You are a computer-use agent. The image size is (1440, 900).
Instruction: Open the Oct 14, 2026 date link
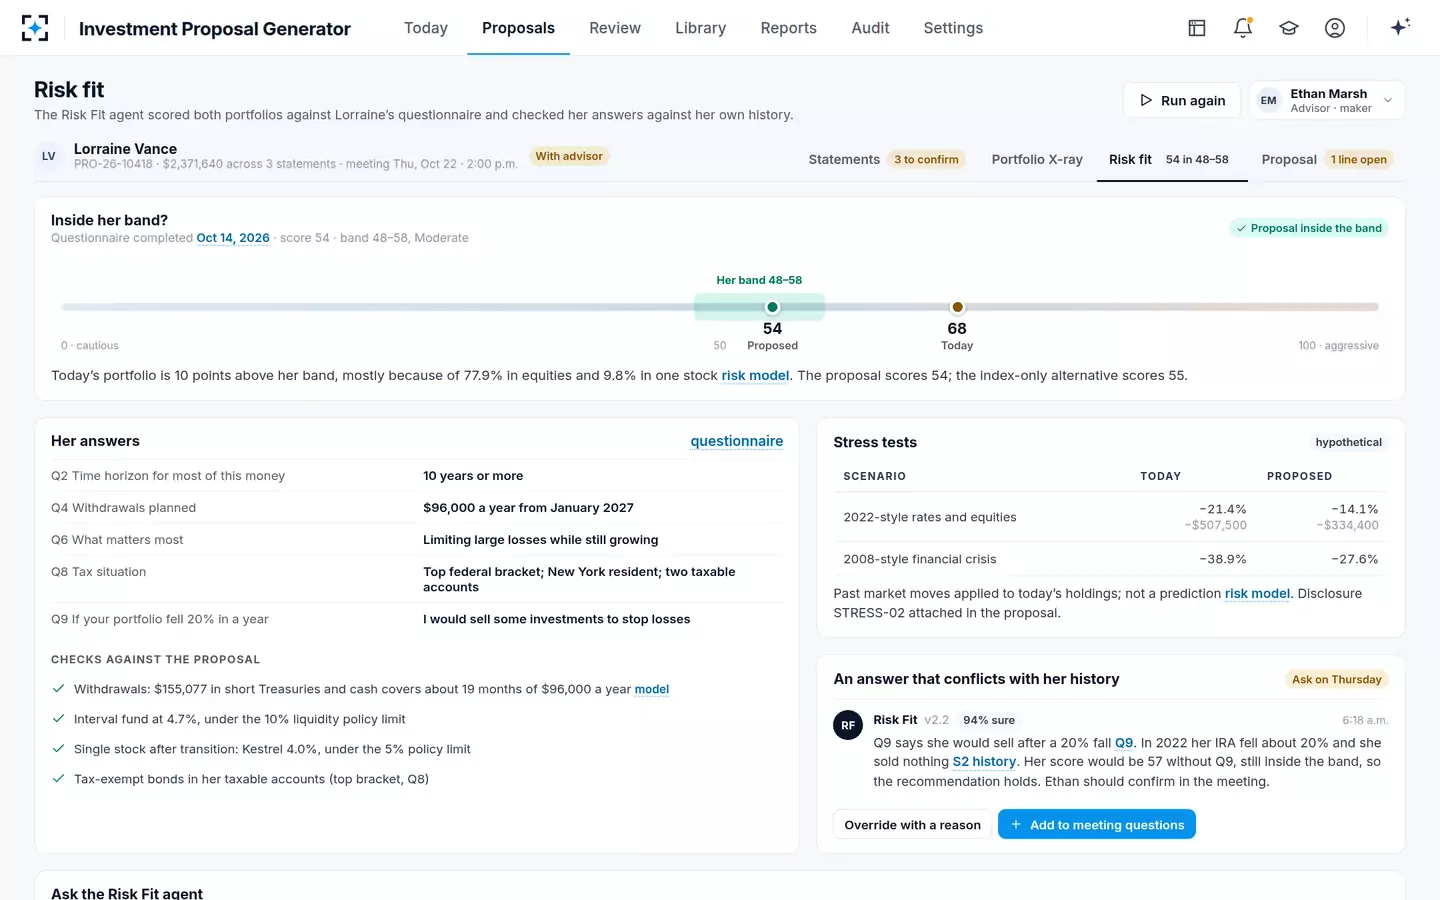(x=233, y=238)
